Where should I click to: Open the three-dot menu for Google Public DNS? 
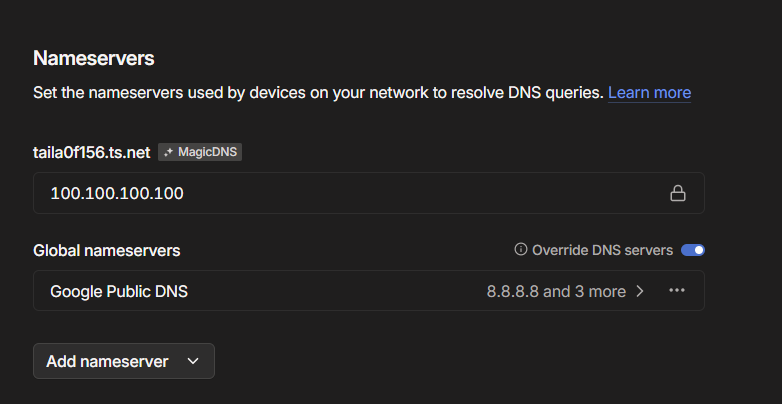pyautogui.click(x=677, y=291)
